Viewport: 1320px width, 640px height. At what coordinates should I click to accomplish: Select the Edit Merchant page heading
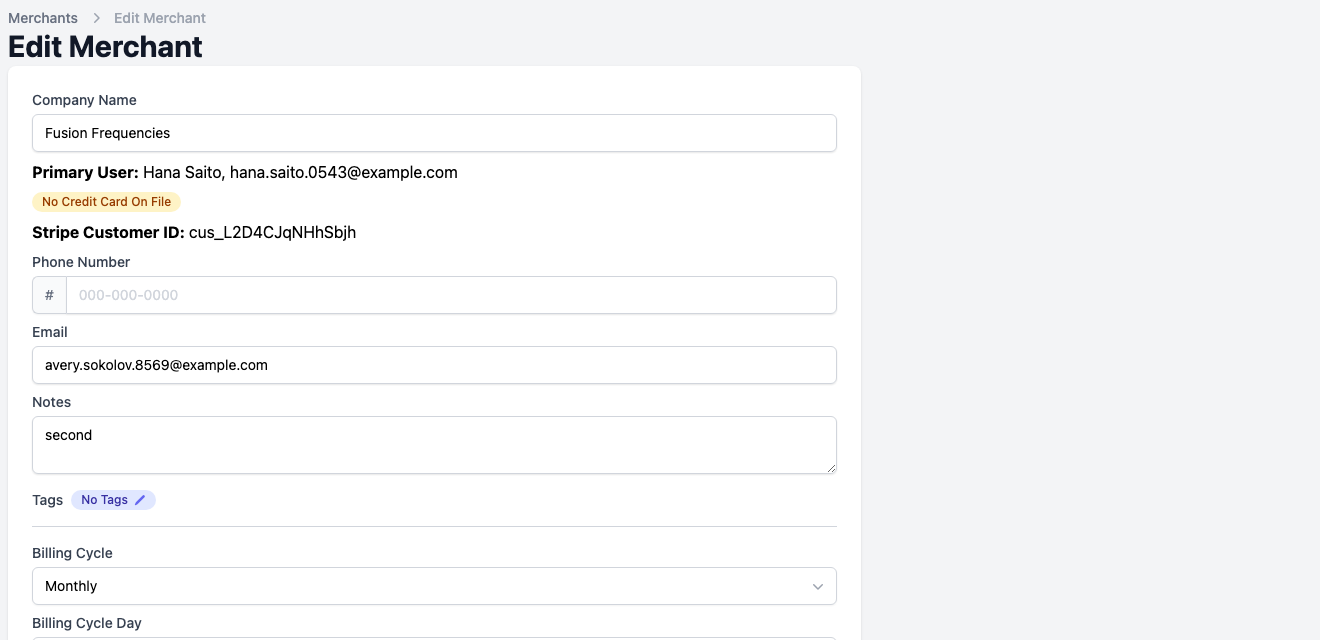105,47
